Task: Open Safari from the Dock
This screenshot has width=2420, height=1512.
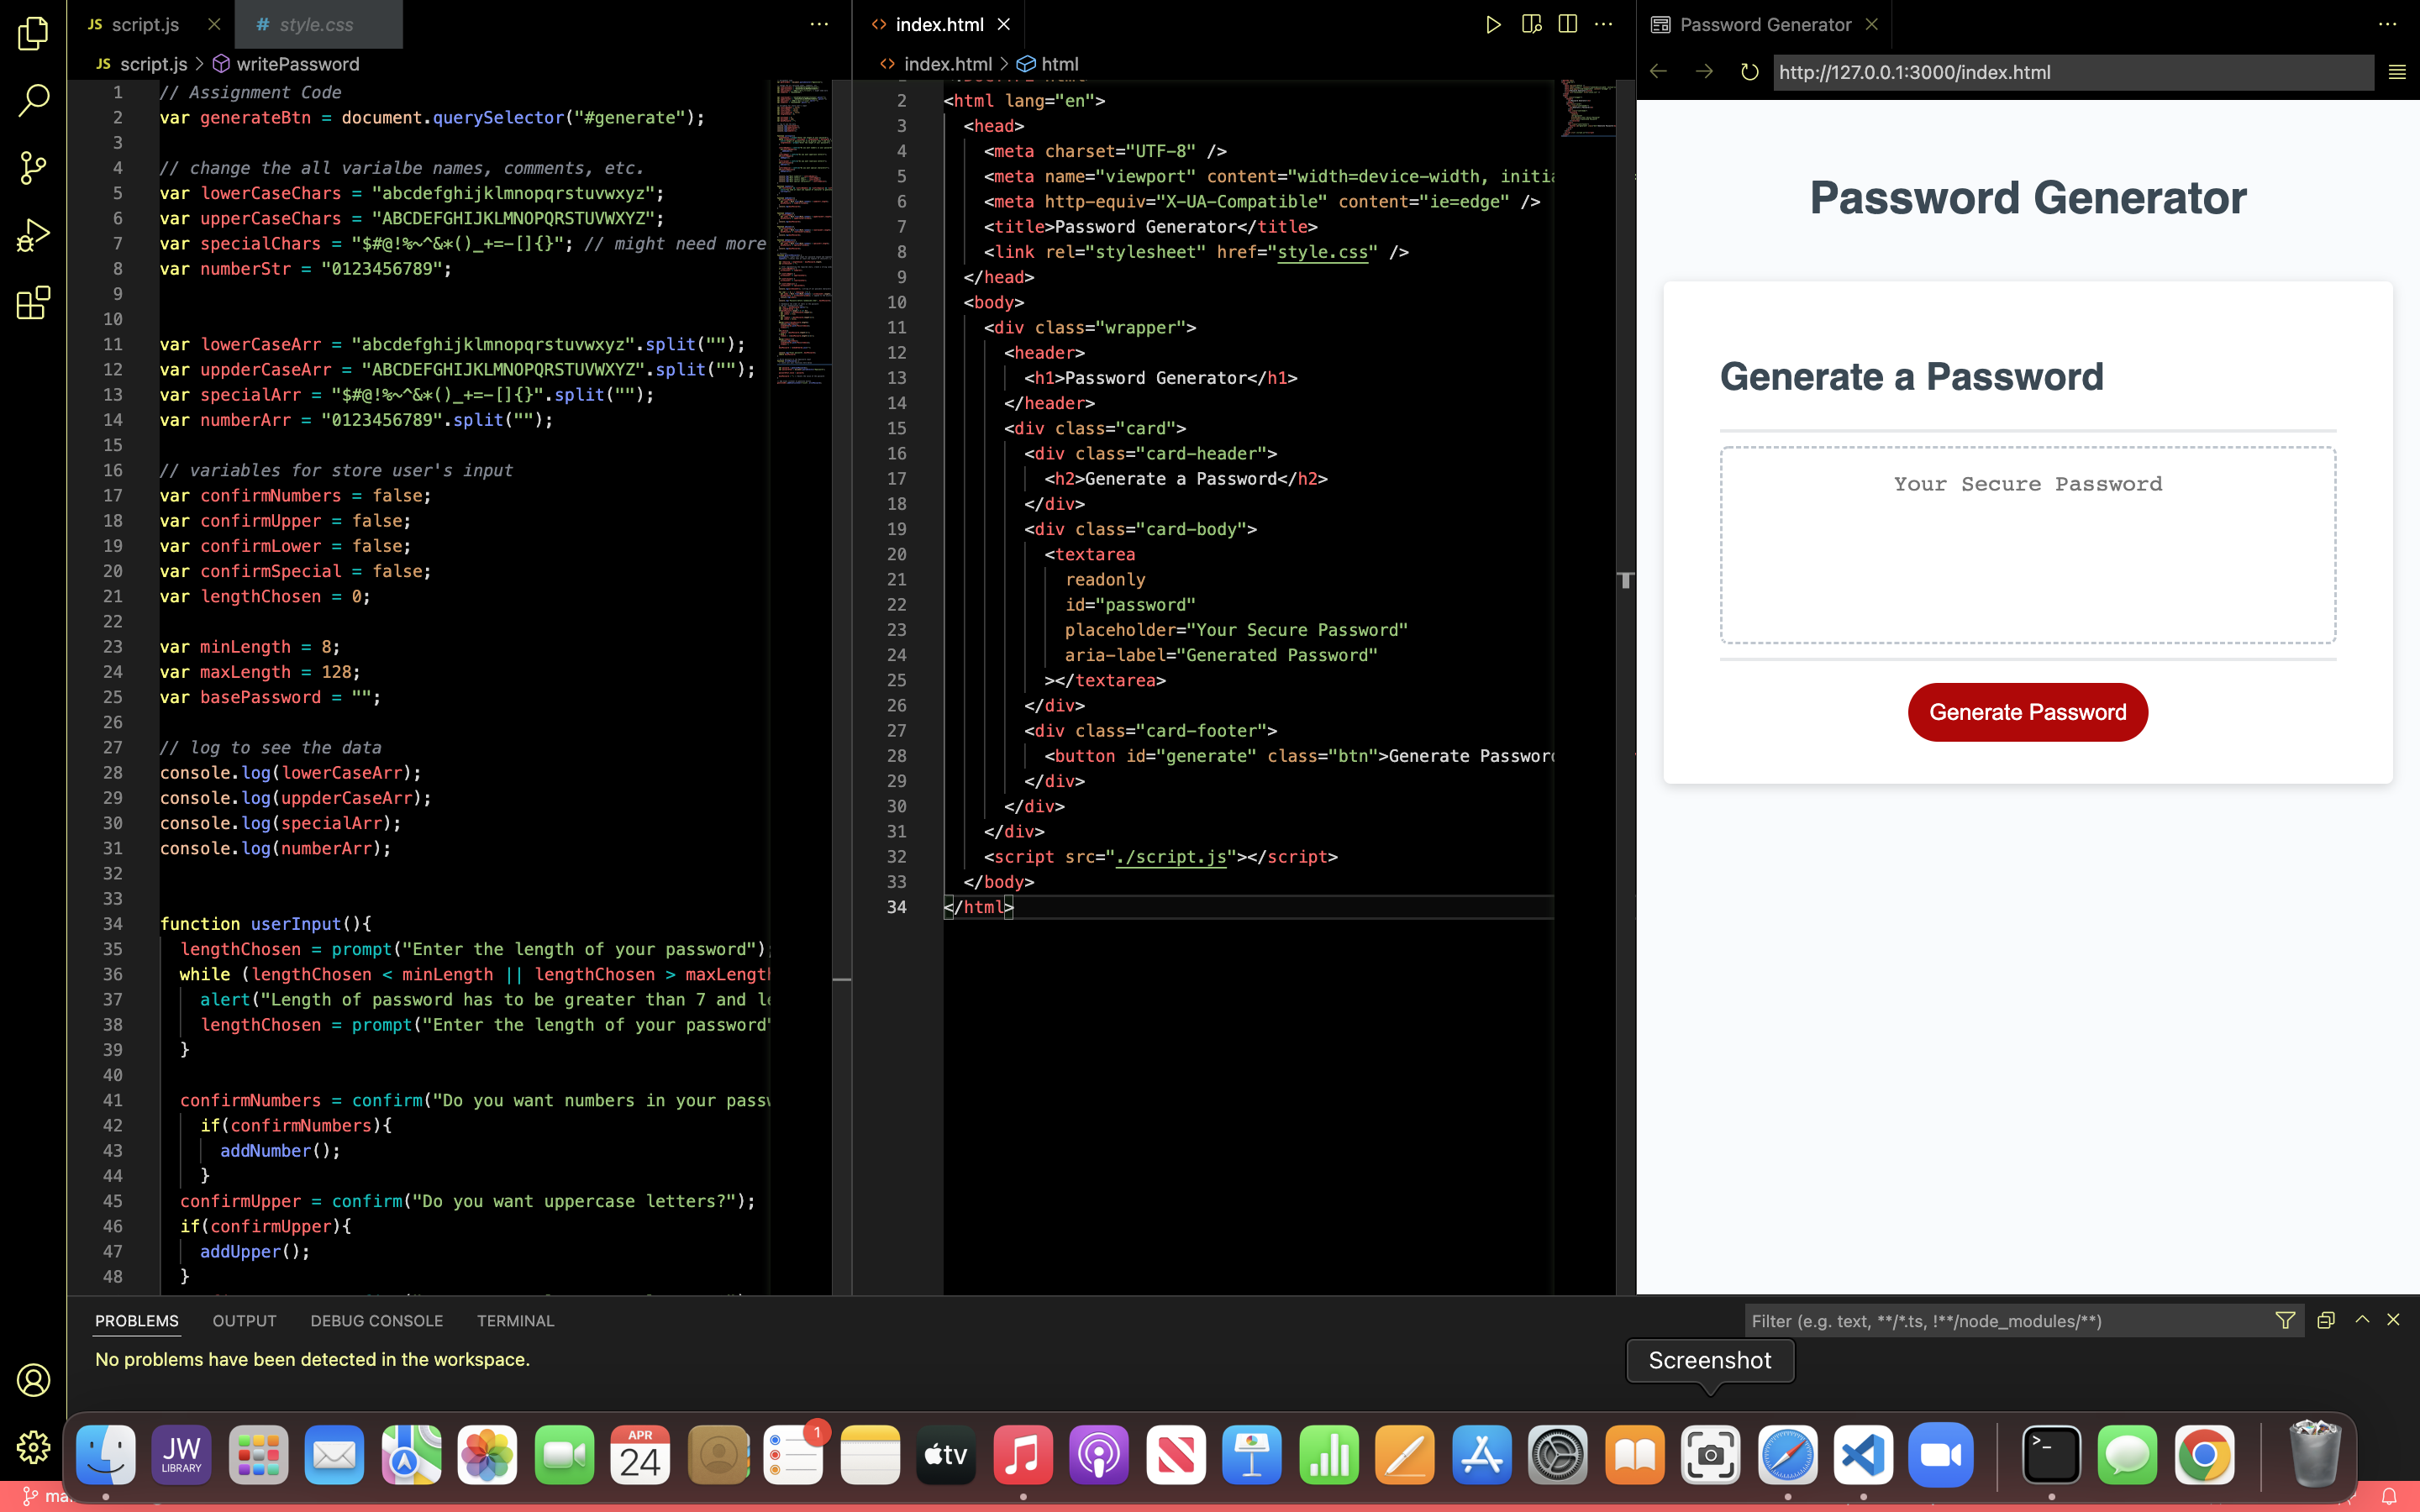Action: [1787, 1455]
